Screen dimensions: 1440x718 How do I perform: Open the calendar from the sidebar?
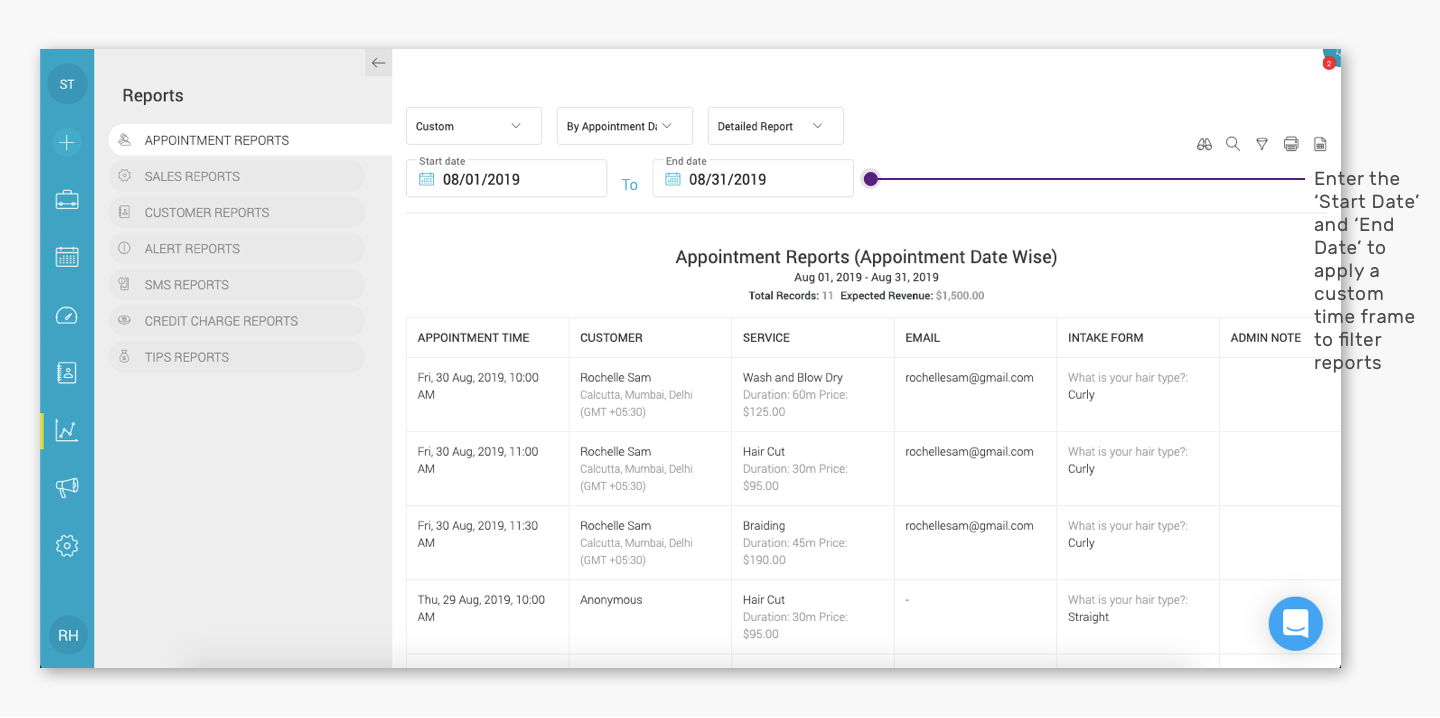pyautogui.click(x=67, y=257)
